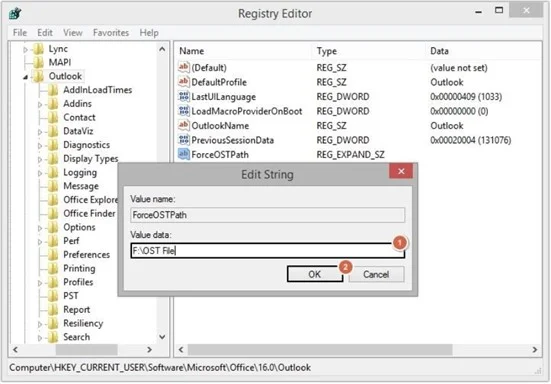Click the string icon of OutlookName

point(184,125)
